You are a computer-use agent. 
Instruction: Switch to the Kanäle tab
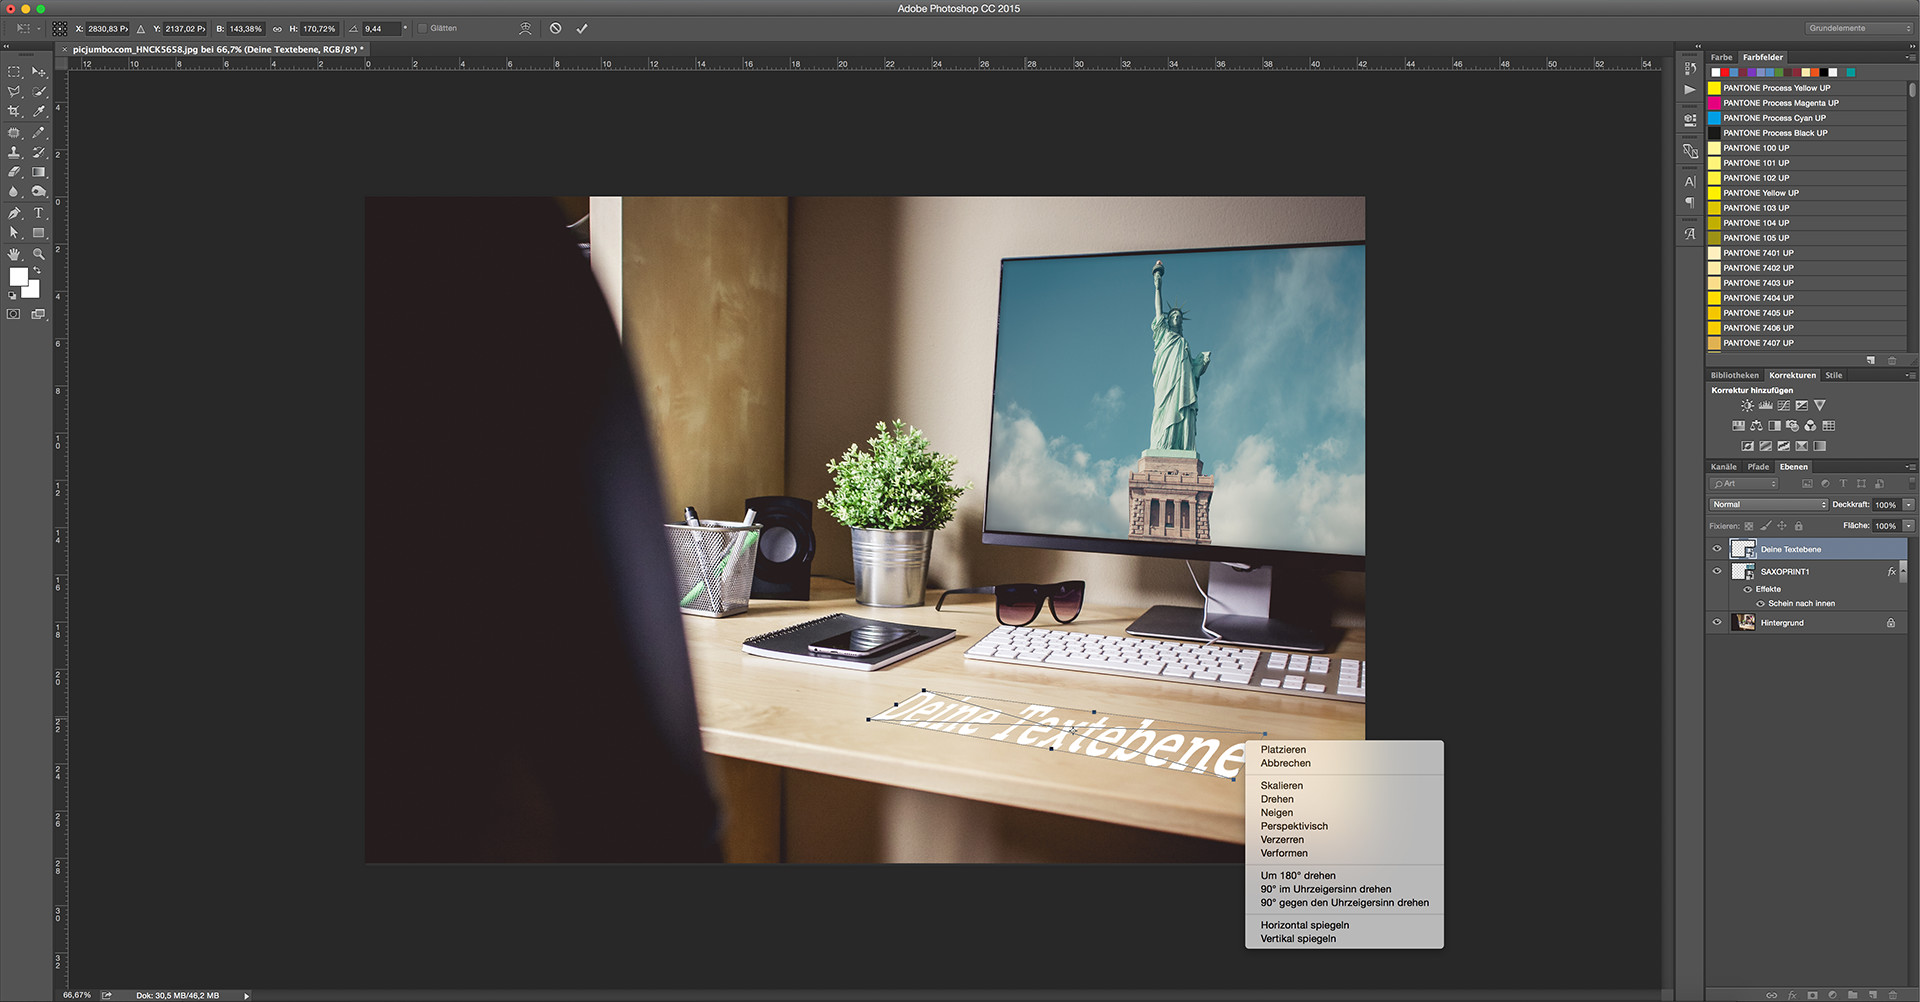(x=1724, y=466)
